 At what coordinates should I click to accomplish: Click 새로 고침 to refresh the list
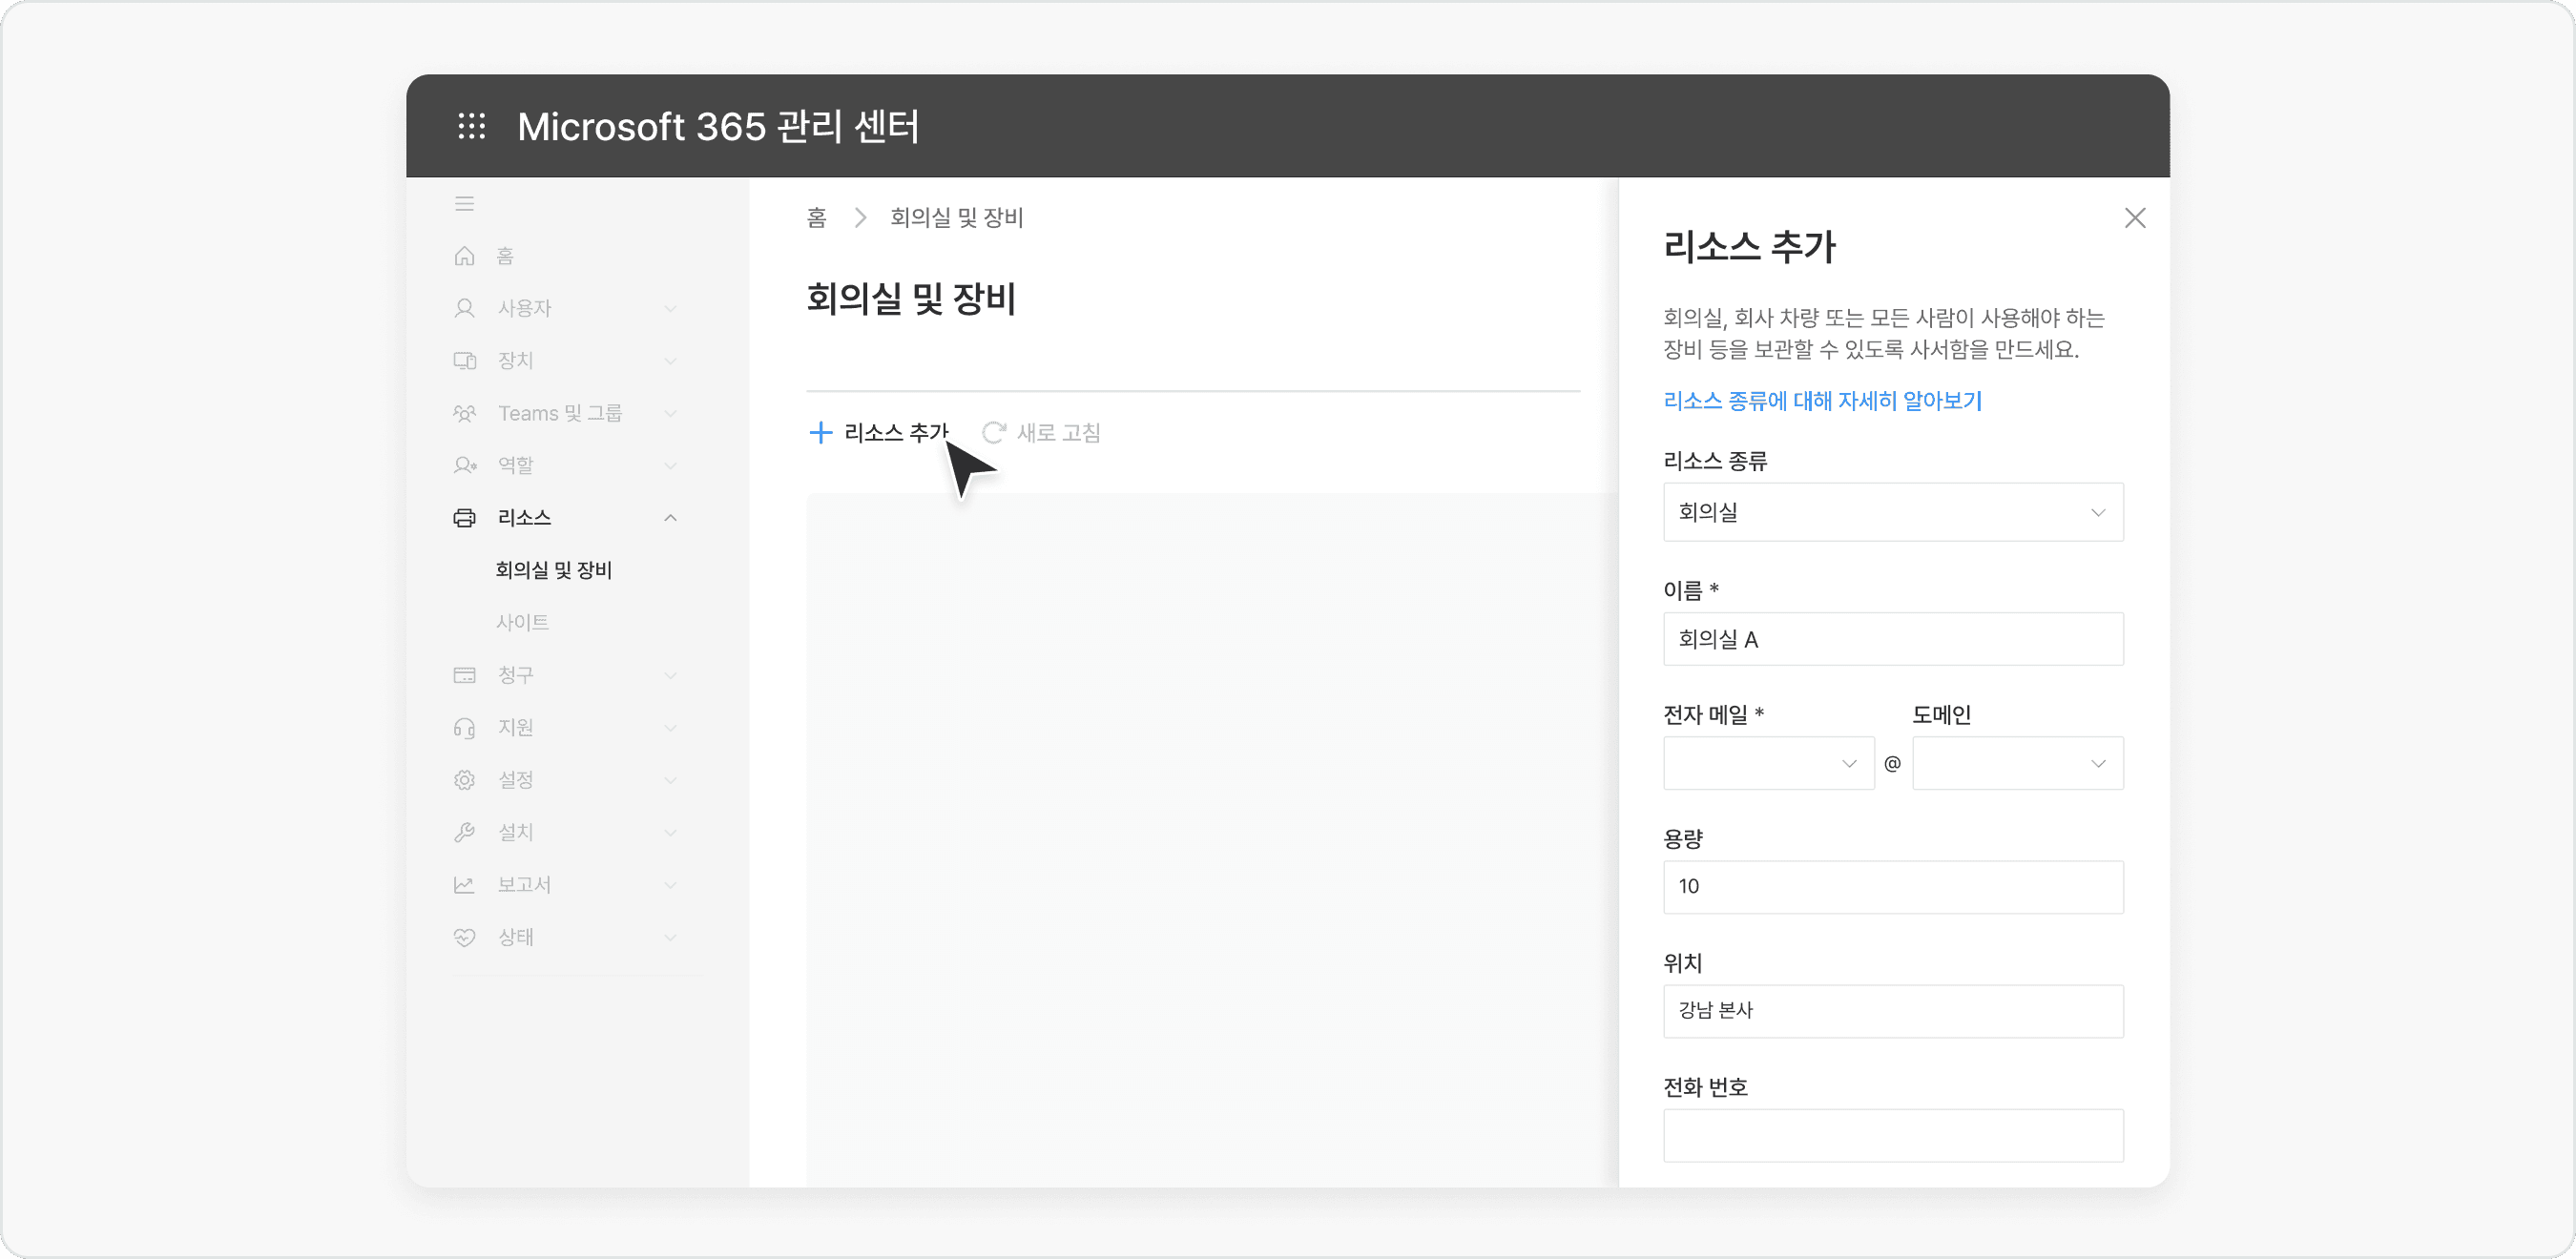pyautogui.click(x=1041, y=432)
